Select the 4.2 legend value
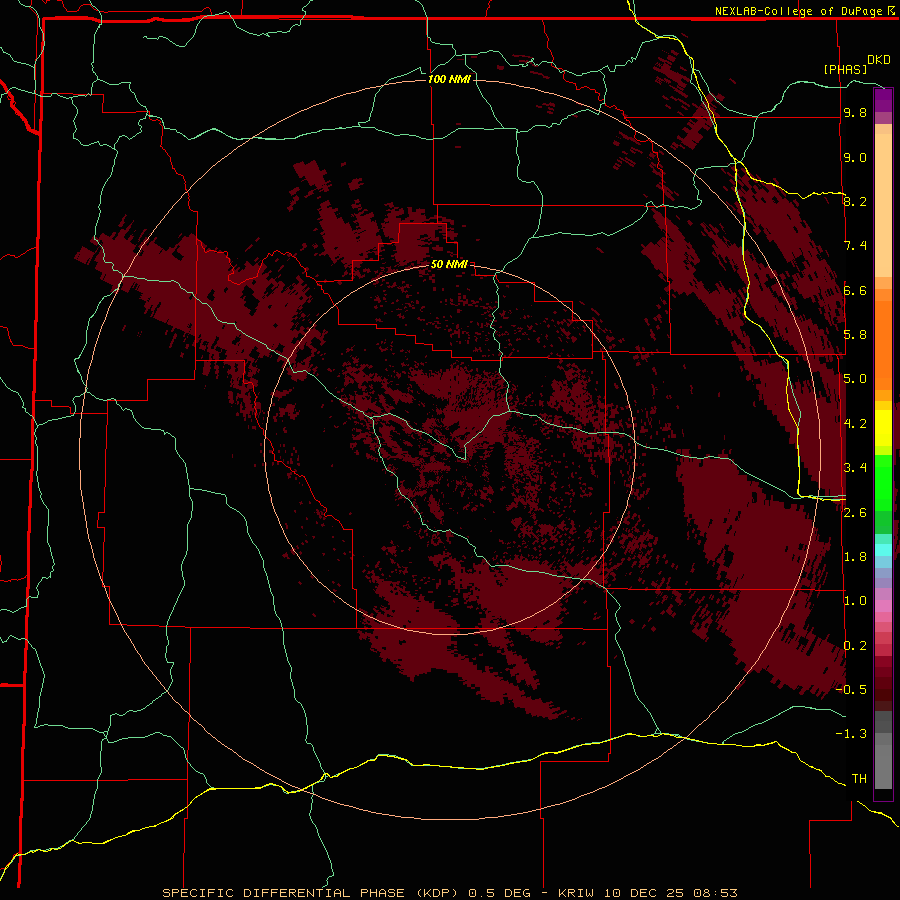The width and height of the screenshot is (900, 900). [x=855, y=424]
